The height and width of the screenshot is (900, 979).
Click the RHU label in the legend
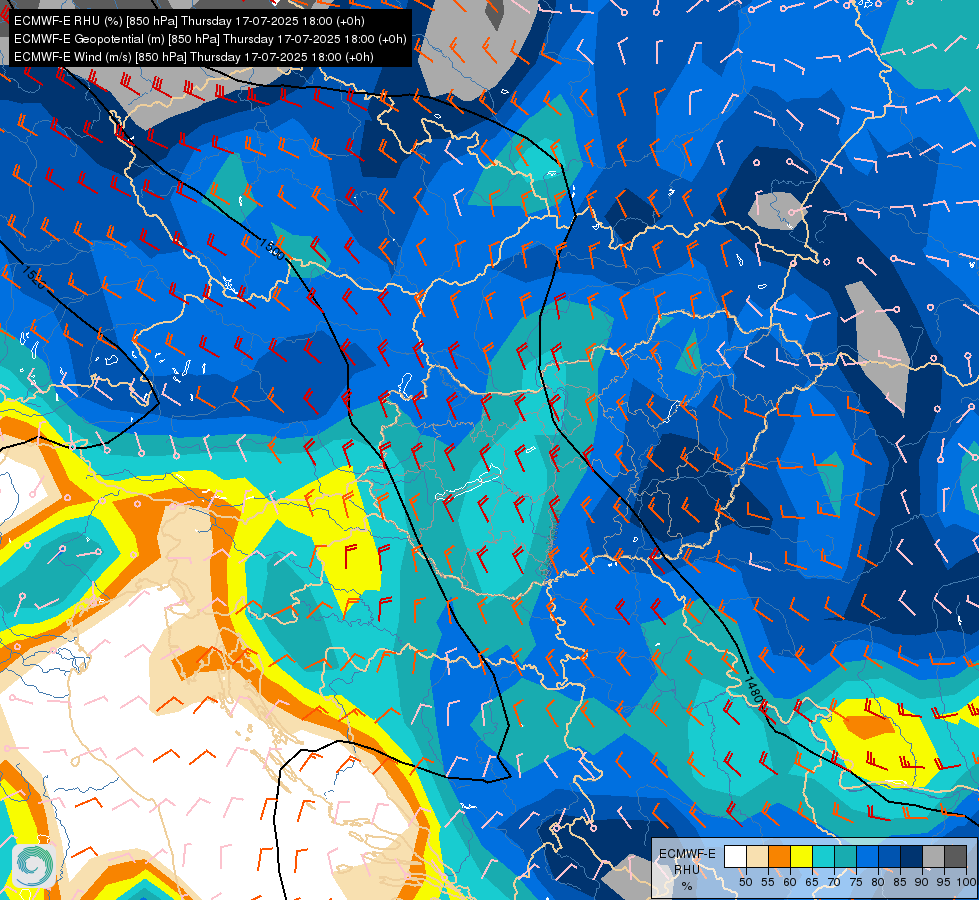pos(687,869)
